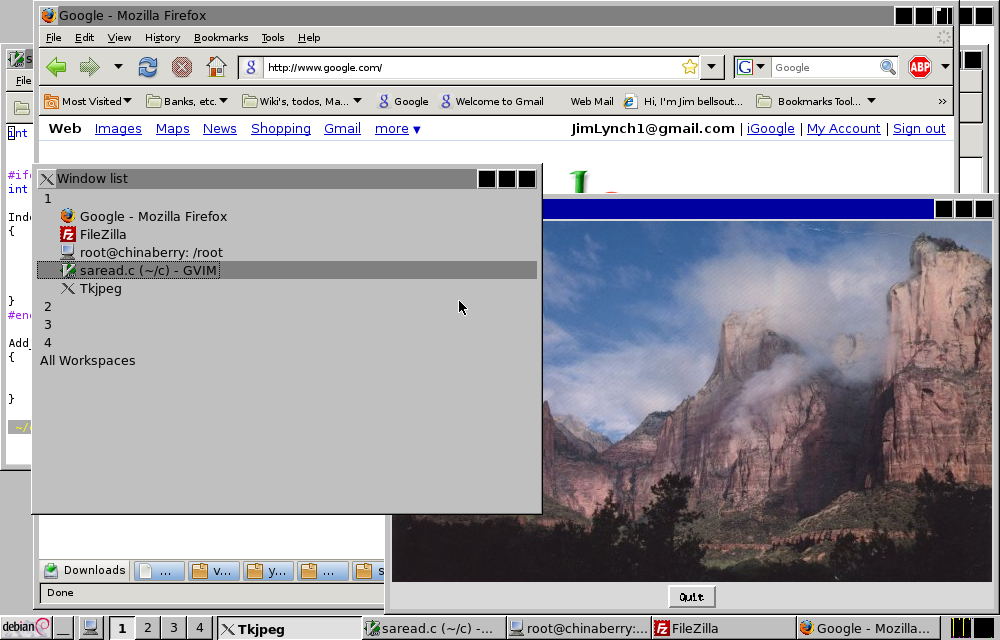Screen dimensions: 1000x640
Task: Expand the search engine selector dropdown
Action: coord(751,67)
